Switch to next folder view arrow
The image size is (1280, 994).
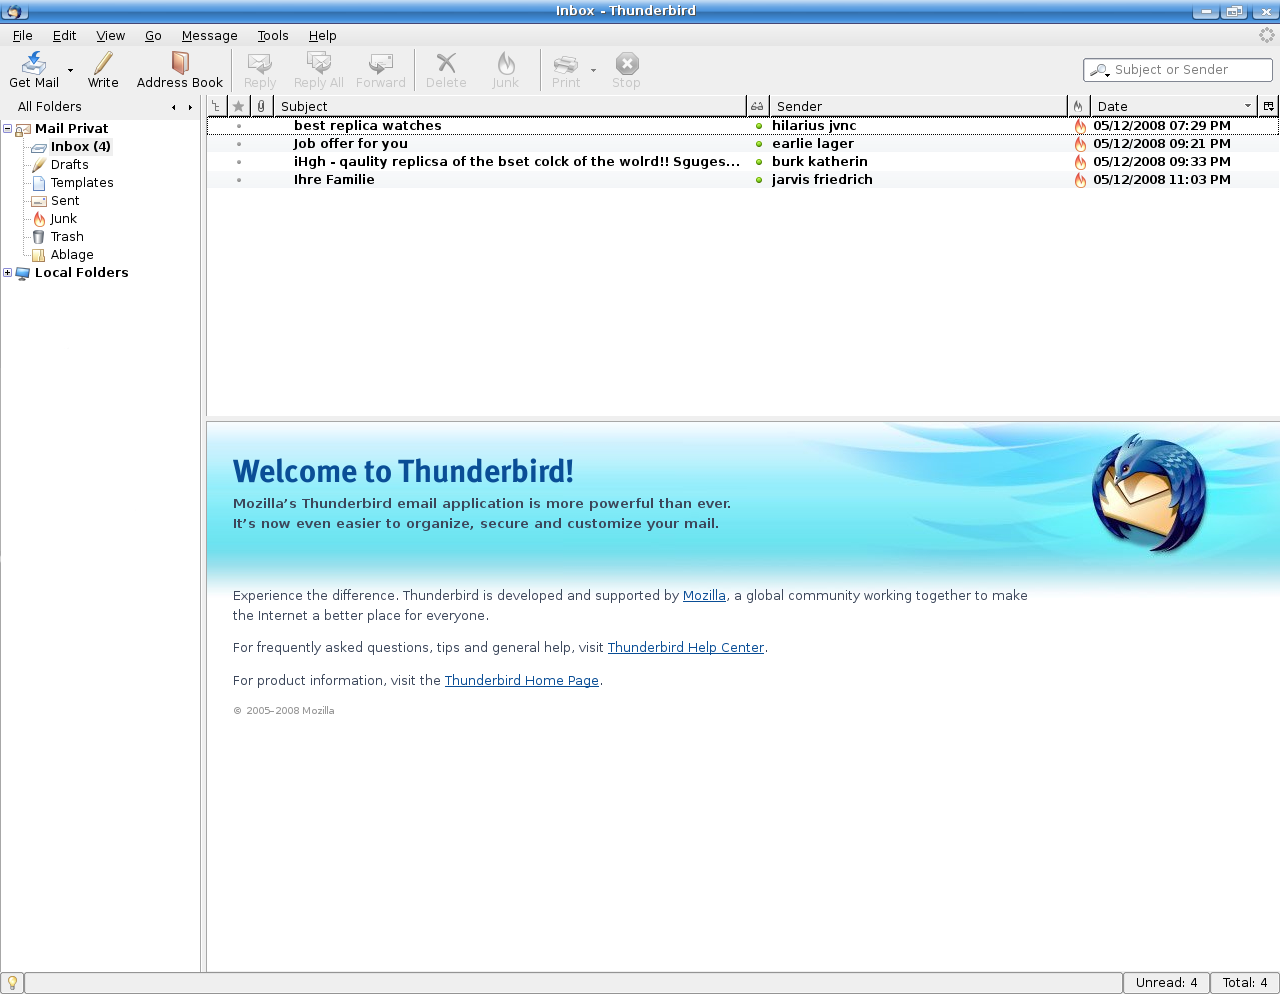[x=190, y=107]
